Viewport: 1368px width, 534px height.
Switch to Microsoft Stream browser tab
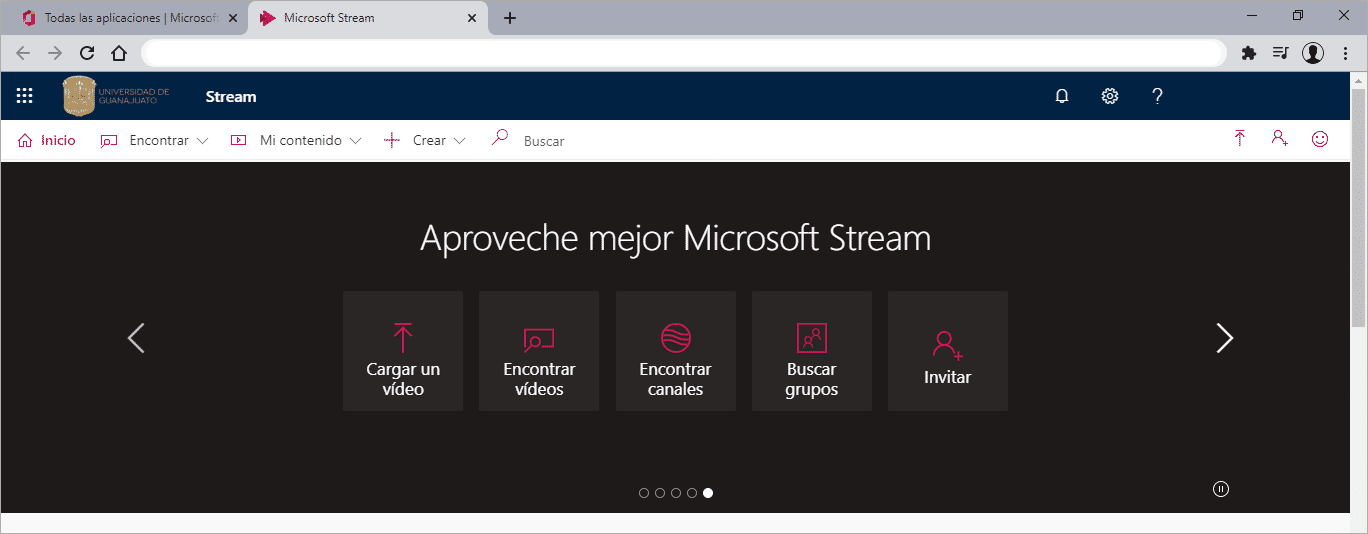[x=368, y=18]
